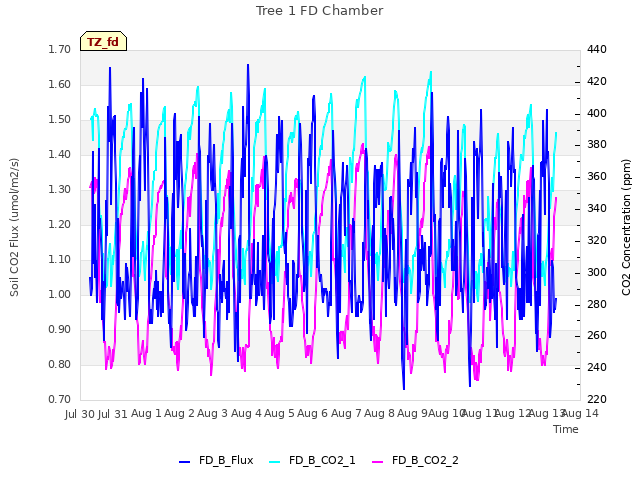
Task: Click the Time axis label
Action: [x=566, y=429]
